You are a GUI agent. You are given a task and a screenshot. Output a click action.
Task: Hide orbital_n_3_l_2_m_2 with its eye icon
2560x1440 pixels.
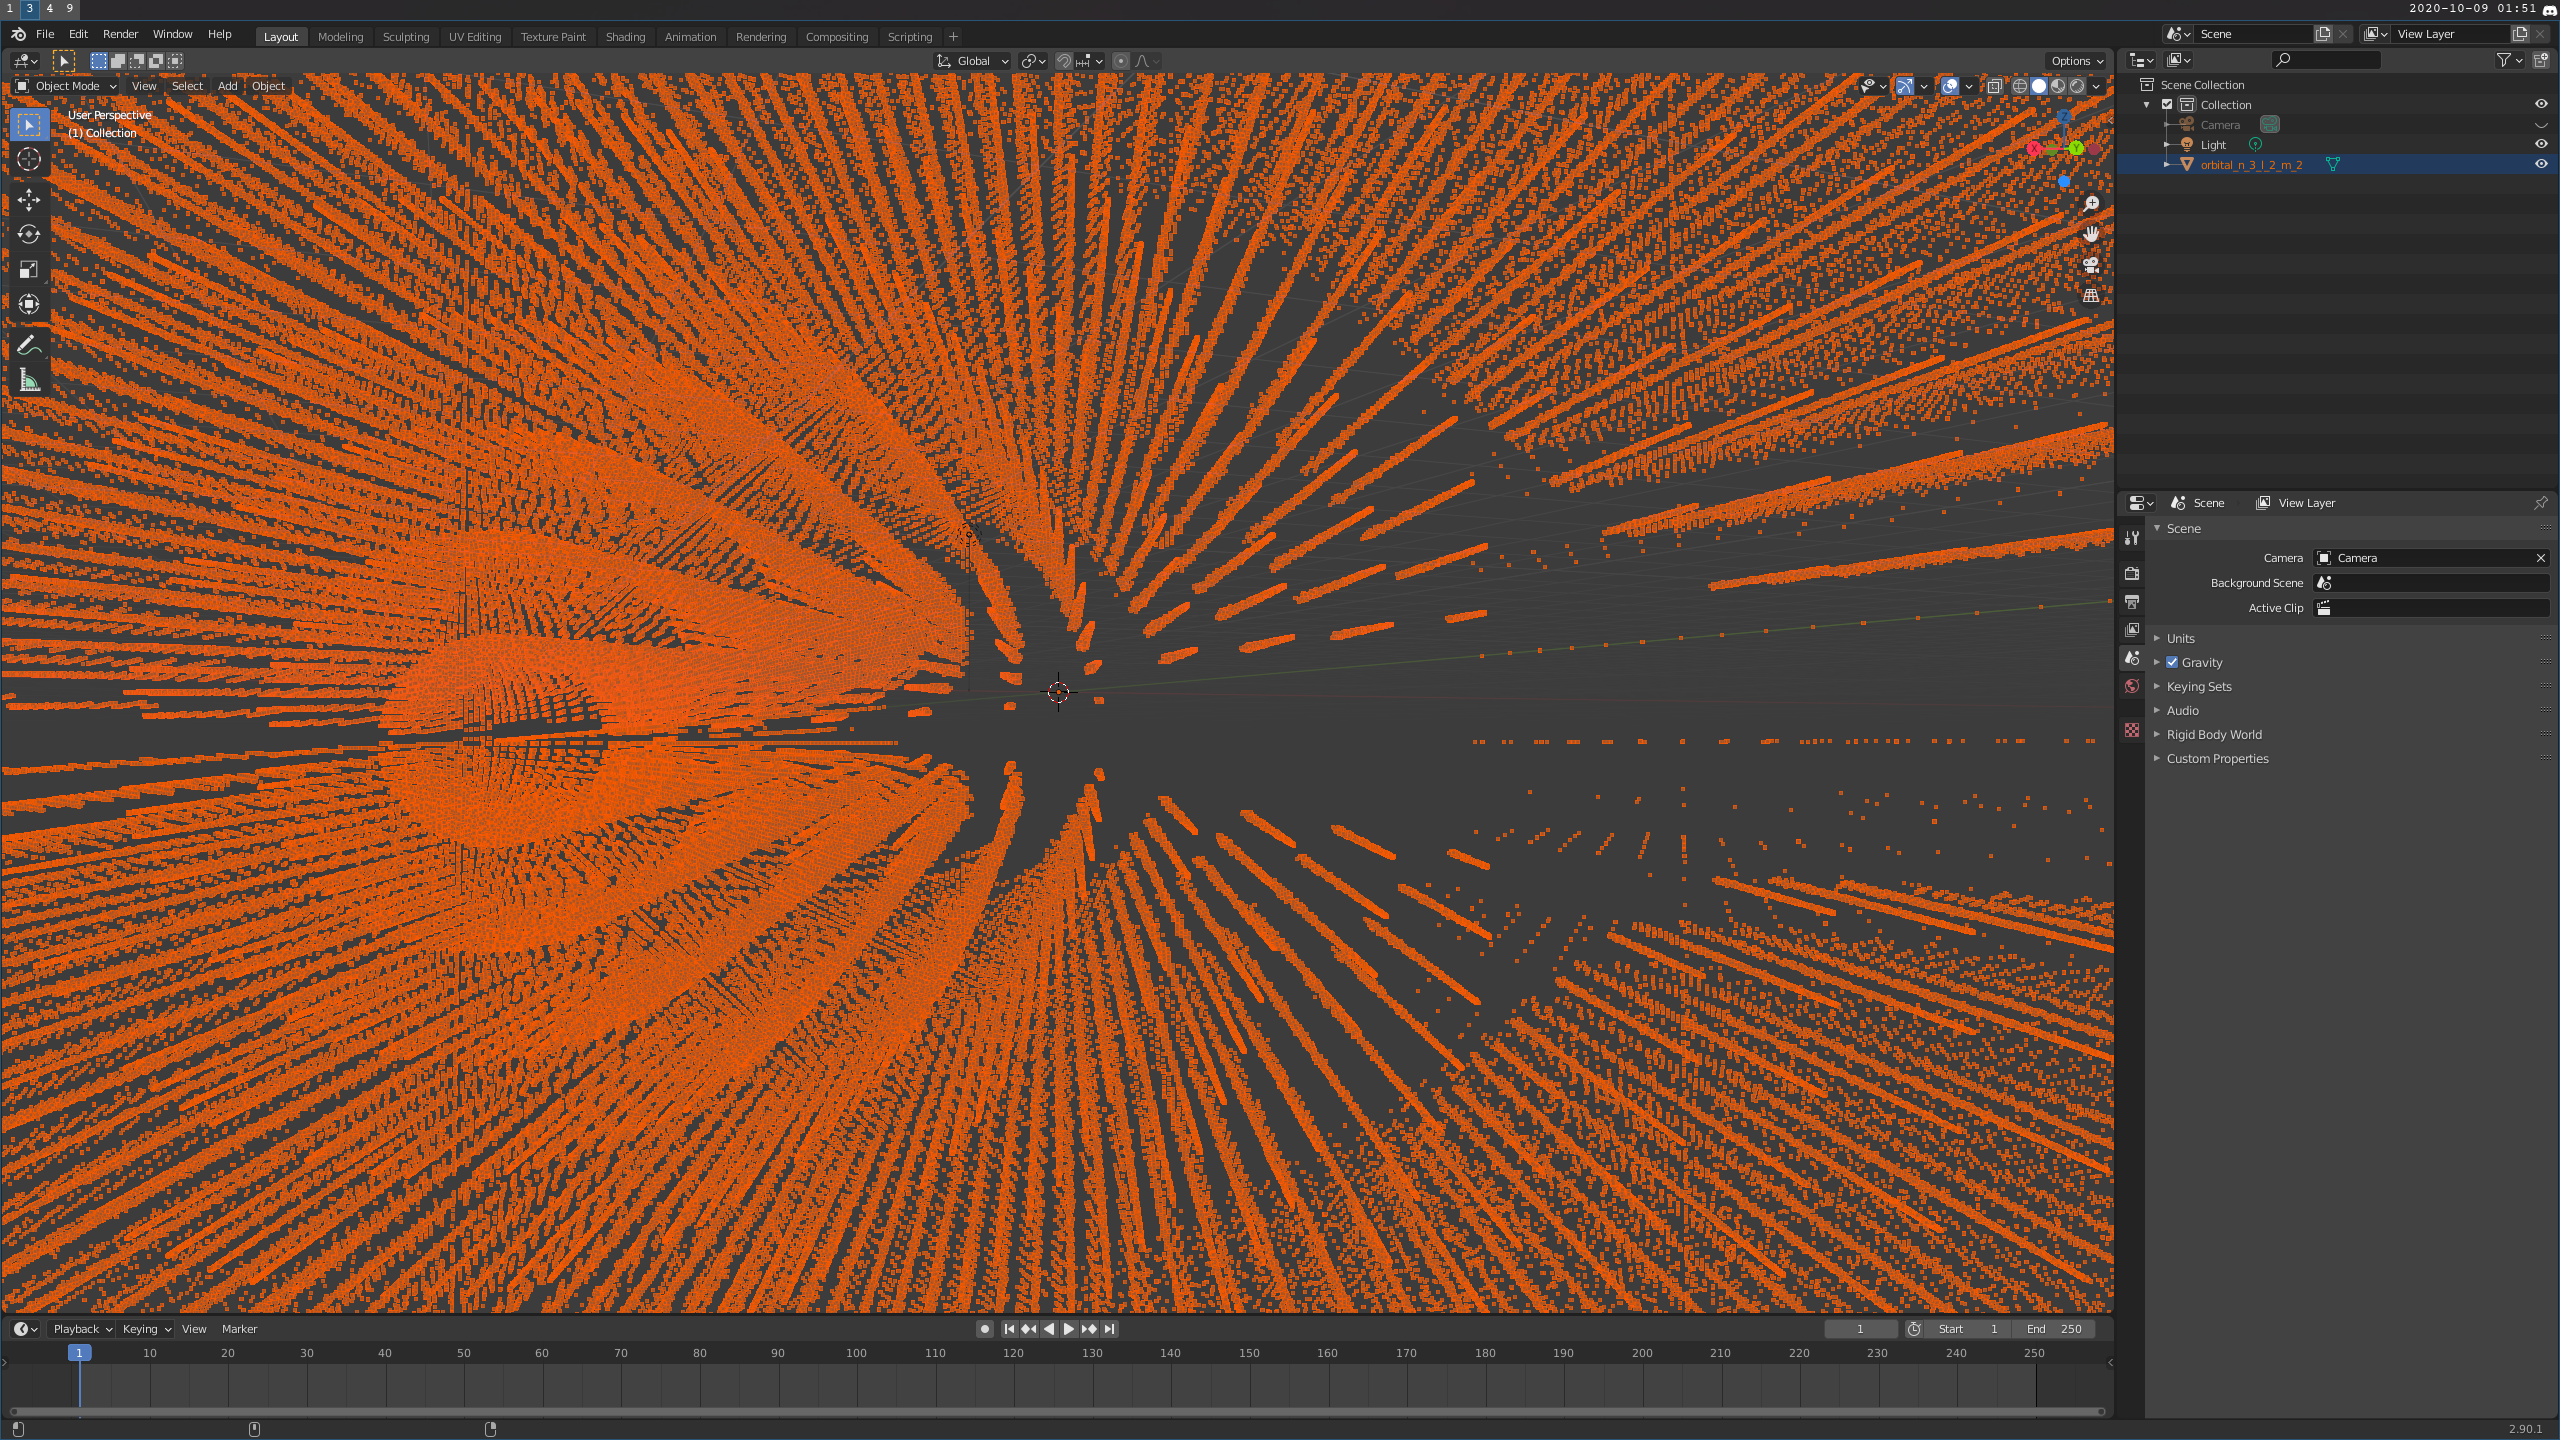2541,164
